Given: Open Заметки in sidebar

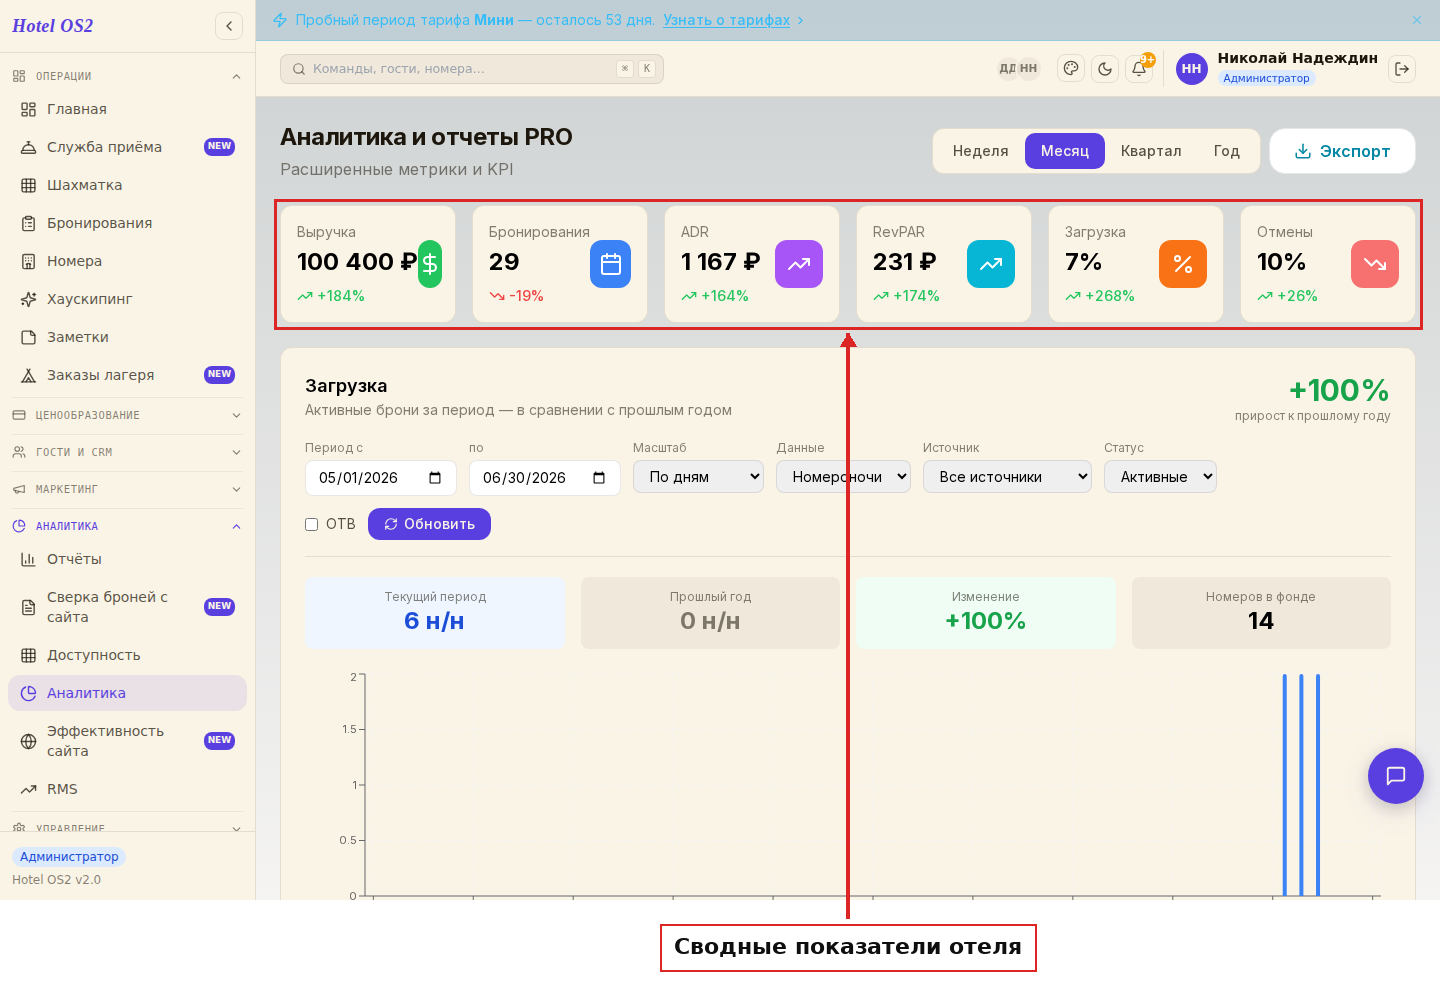Looking at the screenshot, I should (x=127, y=337).
